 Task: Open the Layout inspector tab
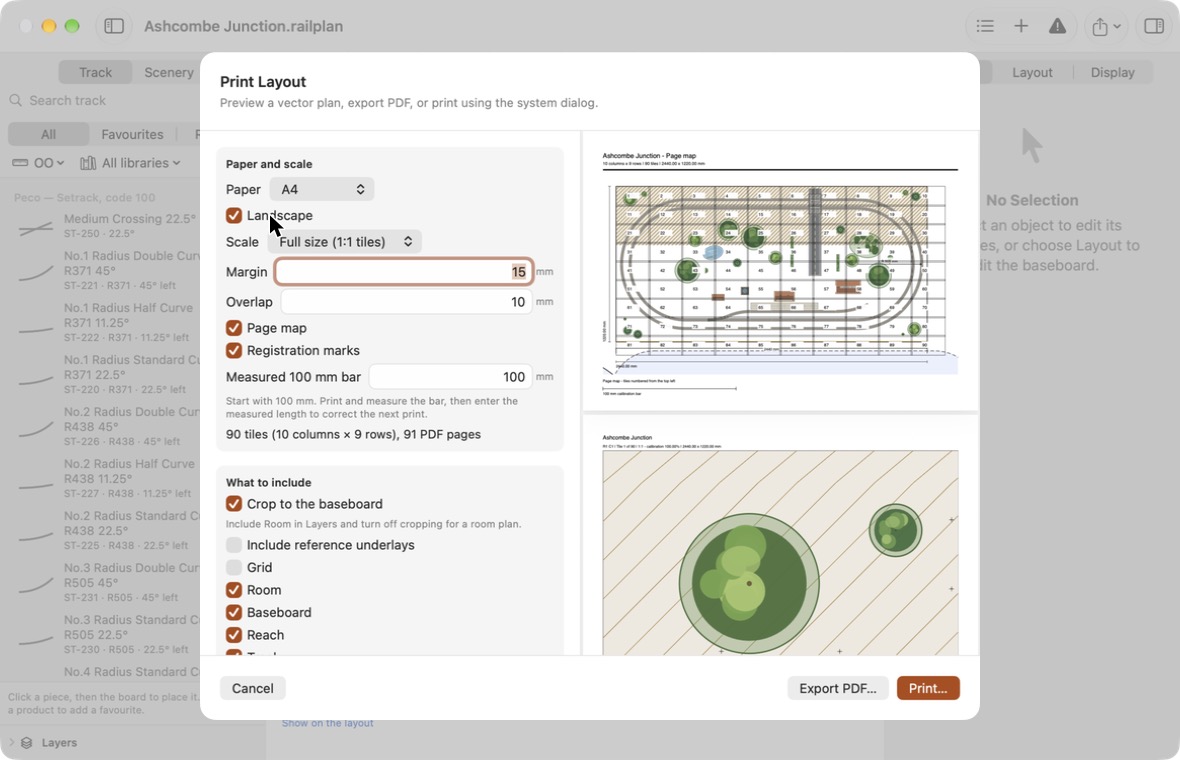click(1032, 72)
